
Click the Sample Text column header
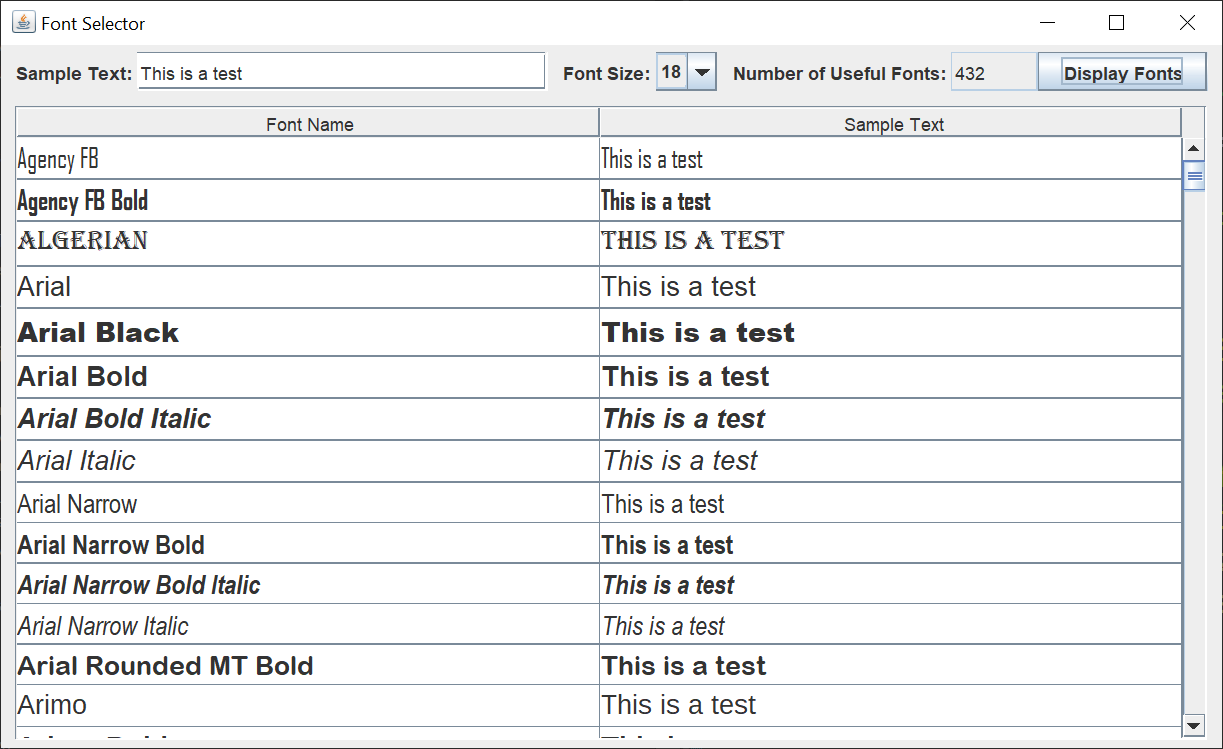click(x=893, y=124)
